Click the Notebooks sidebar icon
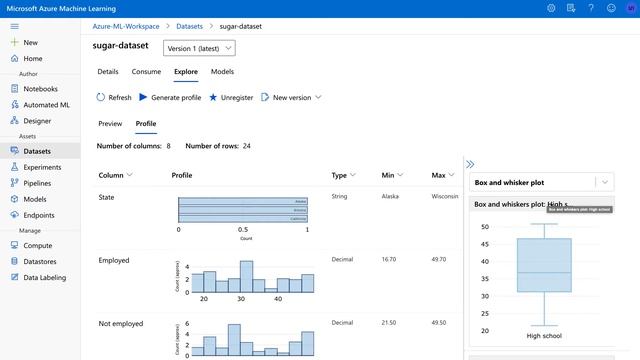 (15, 89)
